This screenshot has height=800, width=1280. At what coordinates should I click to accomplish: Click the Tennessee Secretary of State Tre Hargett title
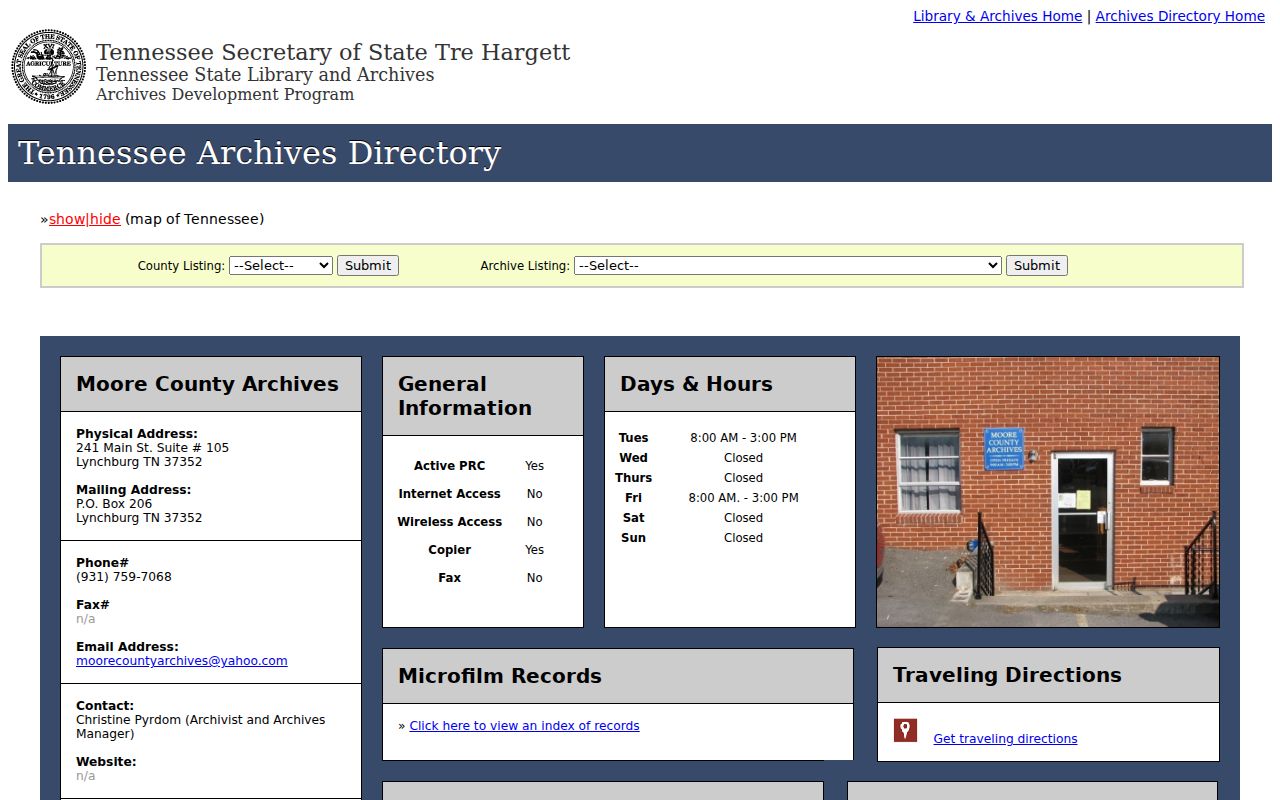[x=333, y=52]
